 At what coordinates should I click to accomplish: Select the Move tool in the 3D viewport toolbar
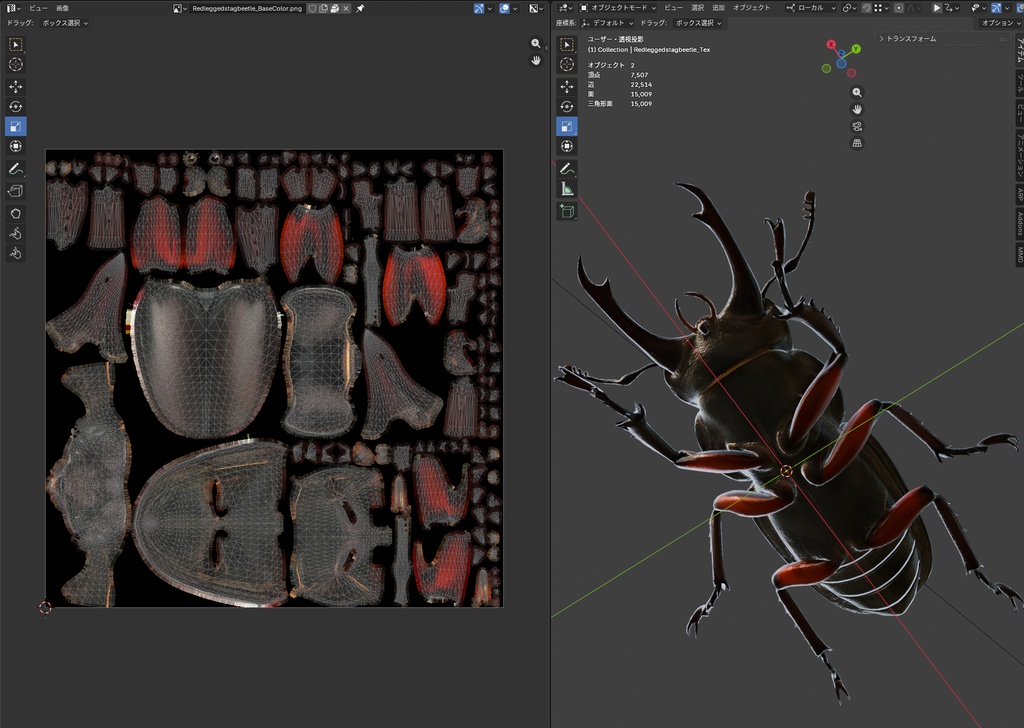pos(567,86)
